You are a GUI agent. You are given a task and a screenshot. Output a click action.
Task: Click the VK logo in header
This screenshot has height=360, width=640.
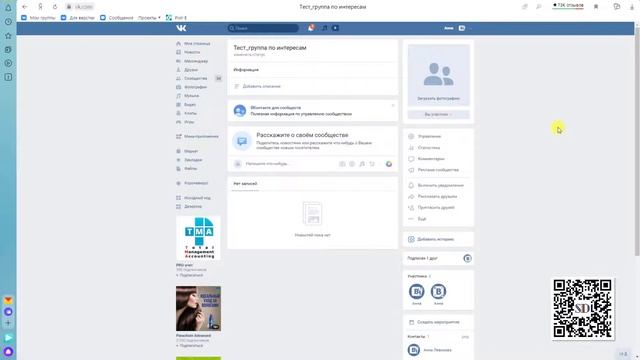click(181, 28)
